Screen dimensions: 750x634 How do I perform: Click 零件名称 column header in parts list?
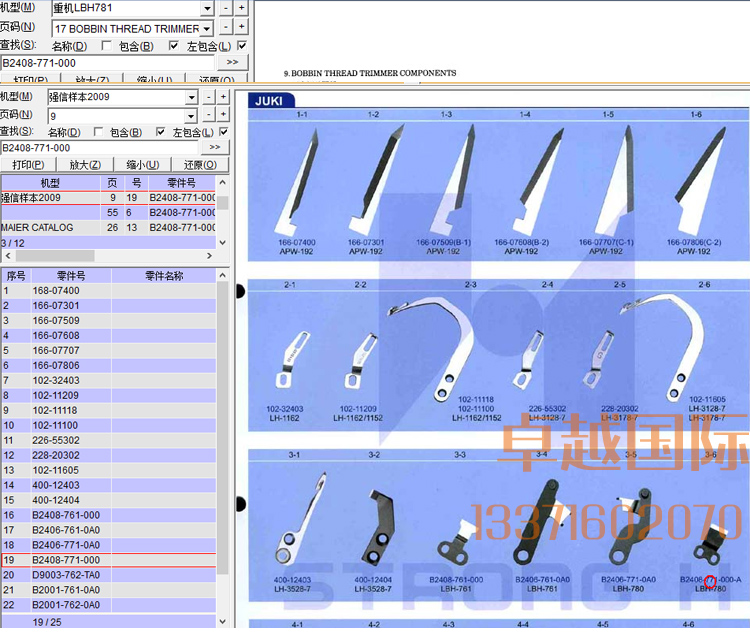(164, 276)
